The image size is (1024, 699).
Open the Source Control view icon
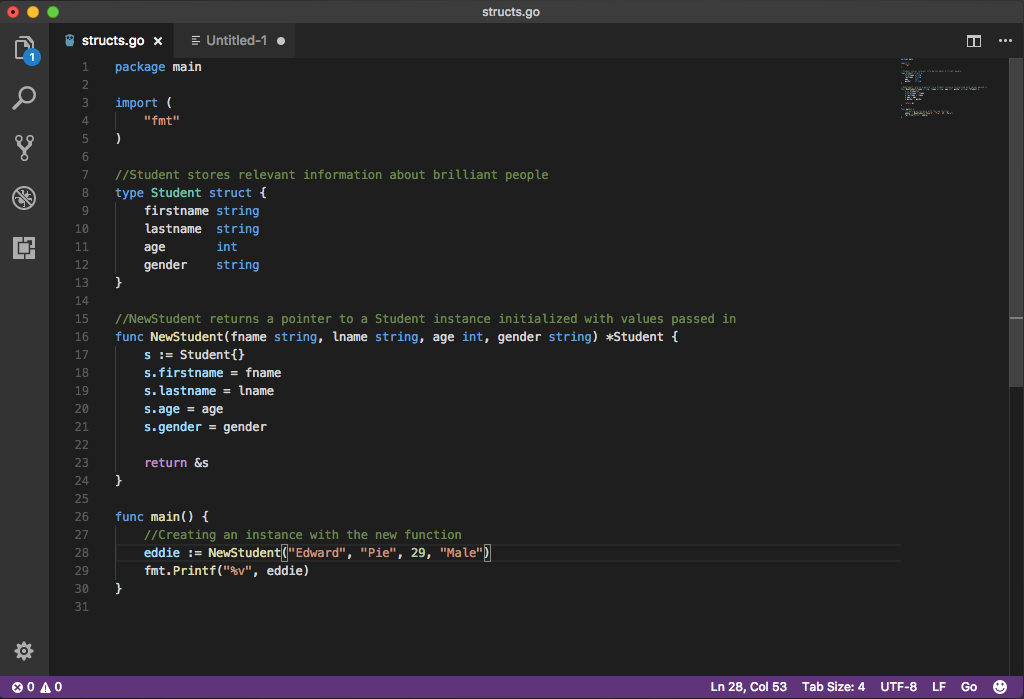coord(24,148)
